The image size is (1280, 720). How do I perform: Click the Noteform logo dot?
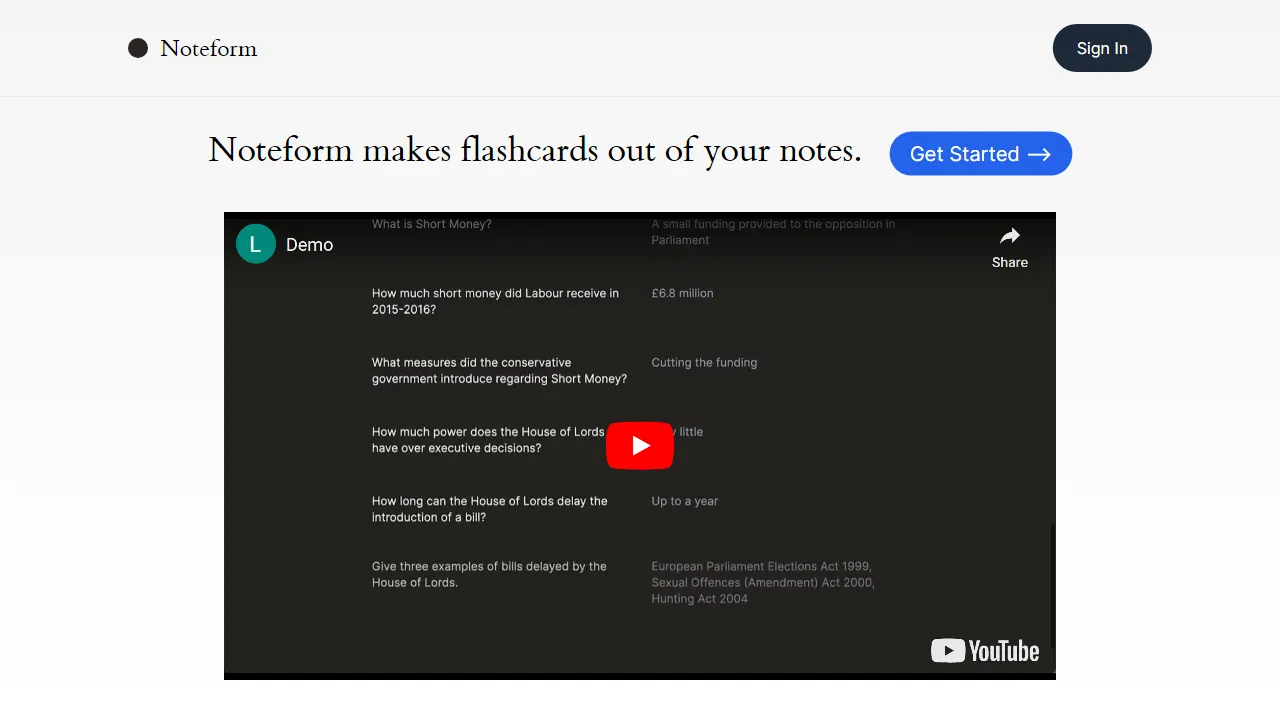coord(138,48)
